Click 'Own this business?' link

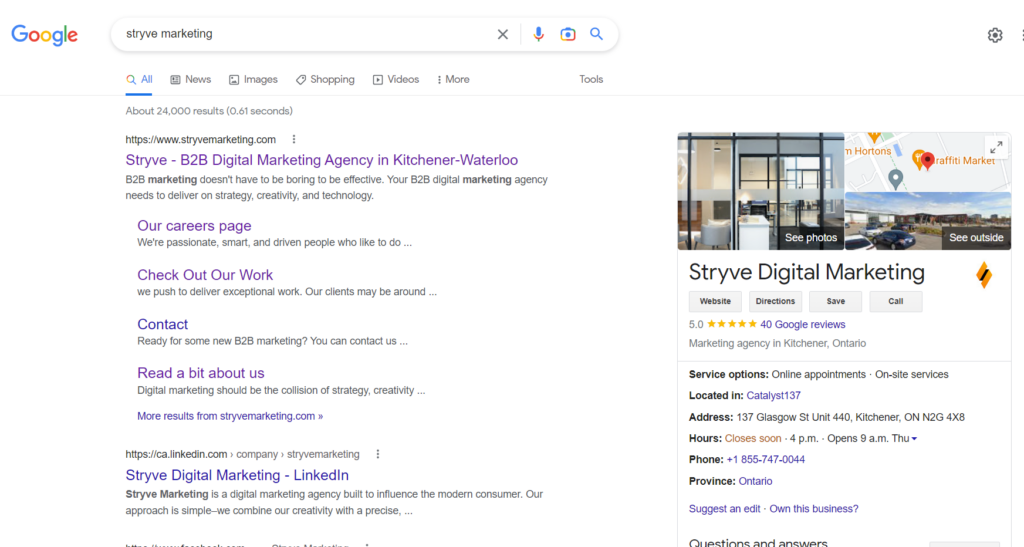point(814,508)
